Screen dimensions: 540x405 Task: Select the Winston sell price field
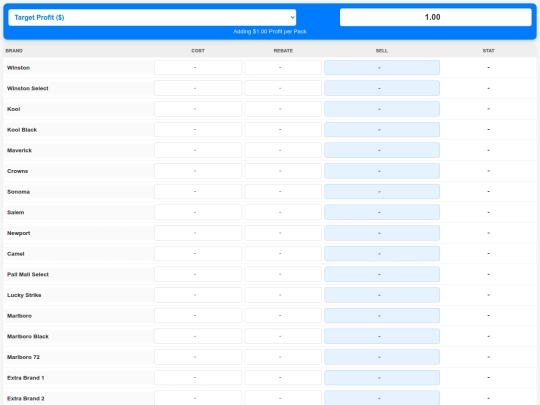tap(382, 68)
